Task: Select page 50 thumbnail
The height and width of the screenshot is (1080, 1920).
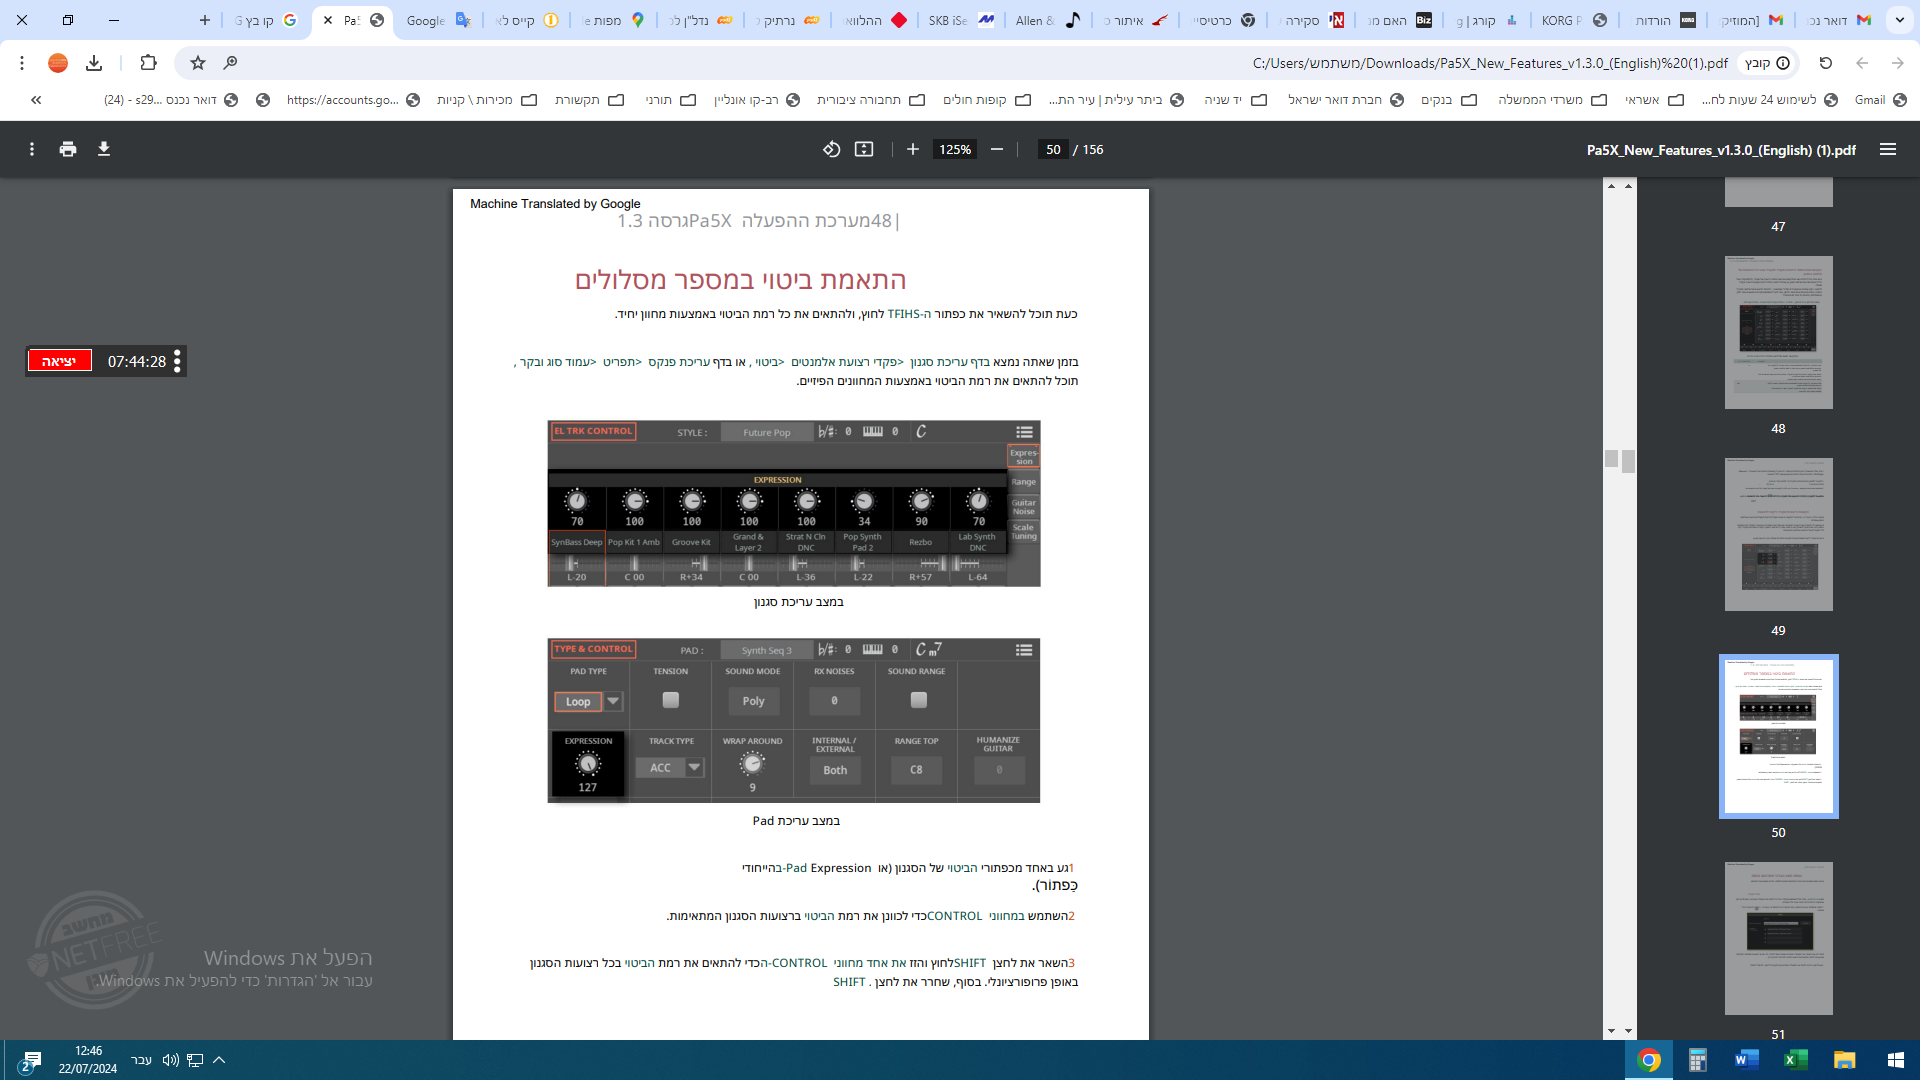Action: tap(1778, 736)
